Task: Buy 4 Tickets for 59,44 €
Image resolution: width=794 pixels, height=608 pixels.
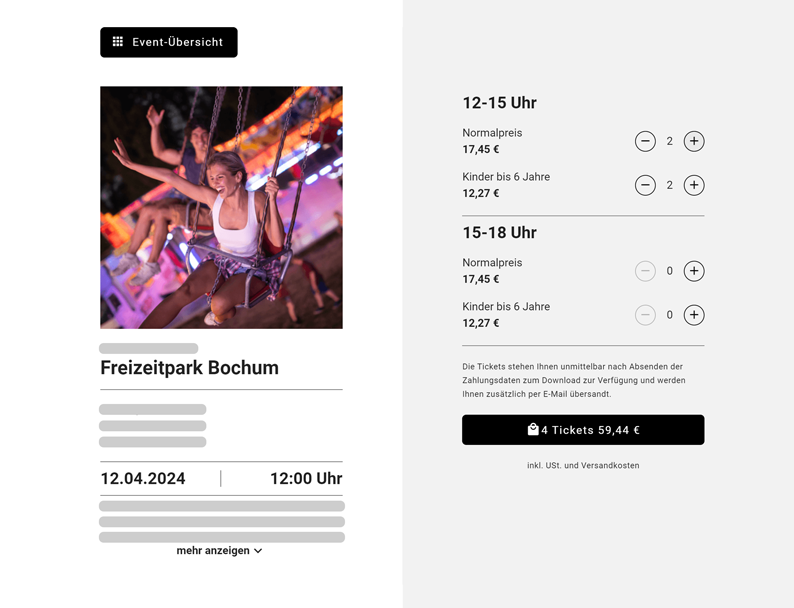Action: point(583,430)
